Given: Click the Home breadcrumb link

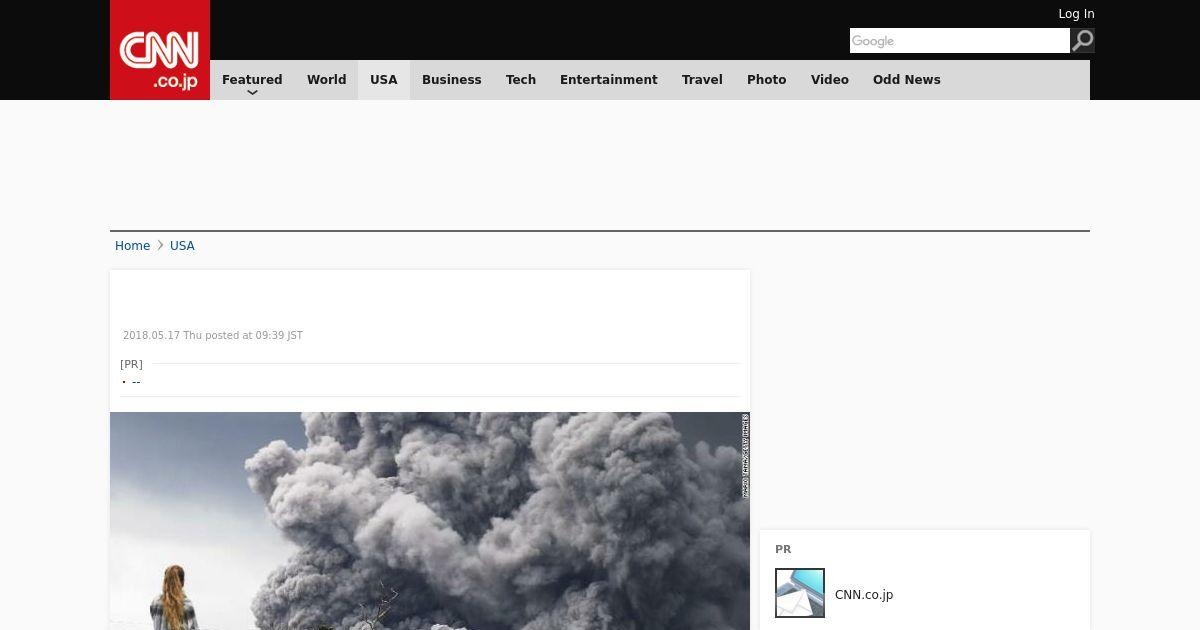Looking at the screenshot, I should [132, 246].
